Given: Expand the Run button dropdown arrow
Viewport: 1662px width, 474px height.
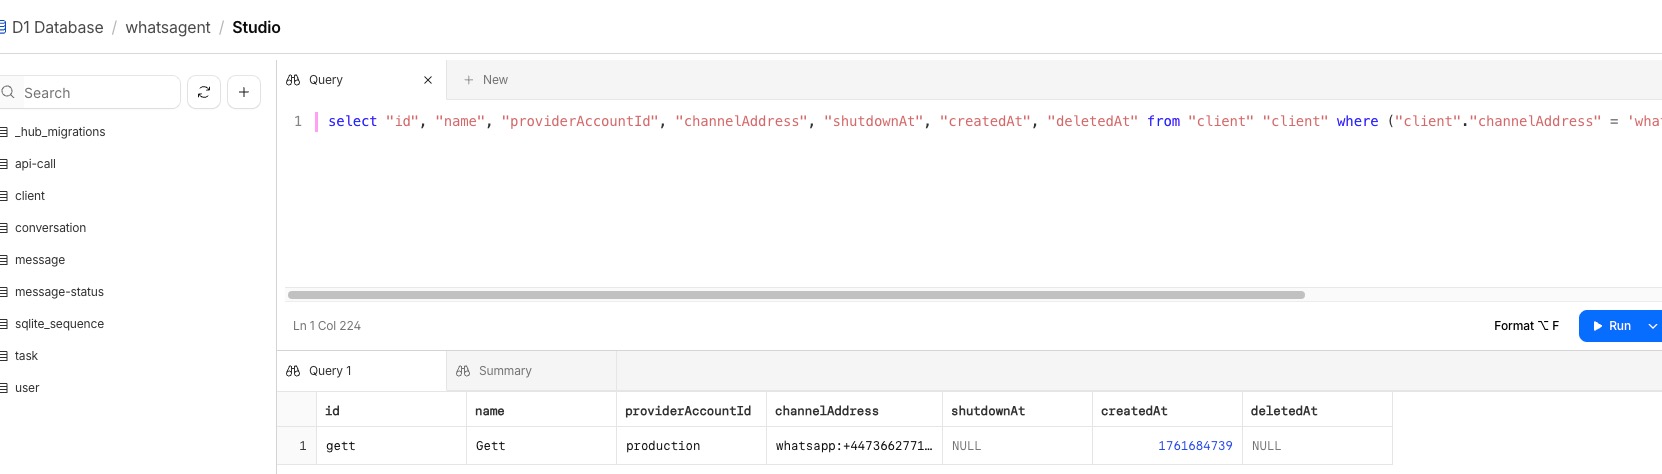Looking at the screenshot, I should [x=1653, y=326].
